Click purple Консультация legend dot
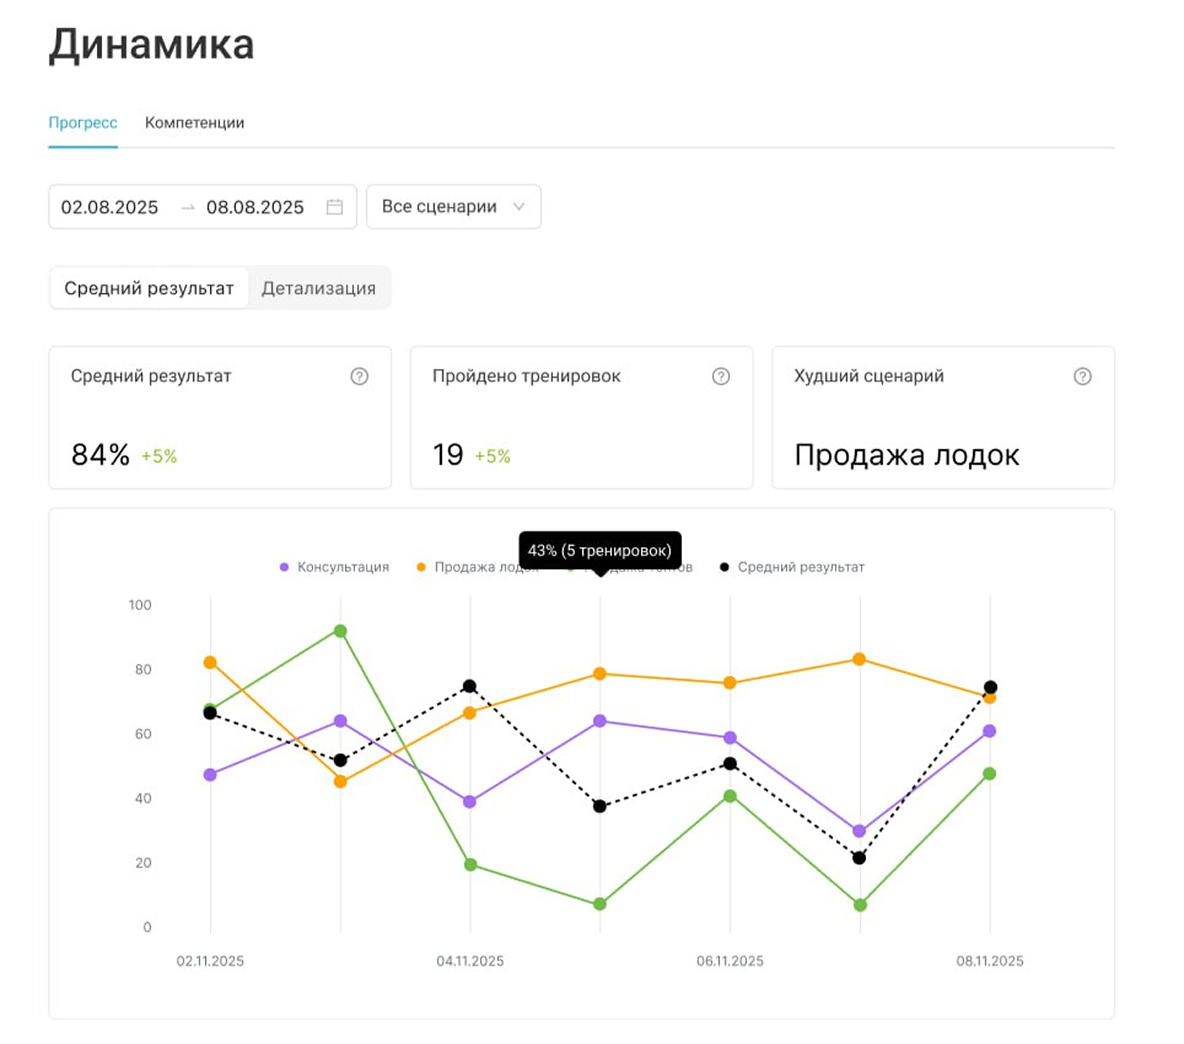This screenshot has height=1044, width=1184. [x=284, y=567]
